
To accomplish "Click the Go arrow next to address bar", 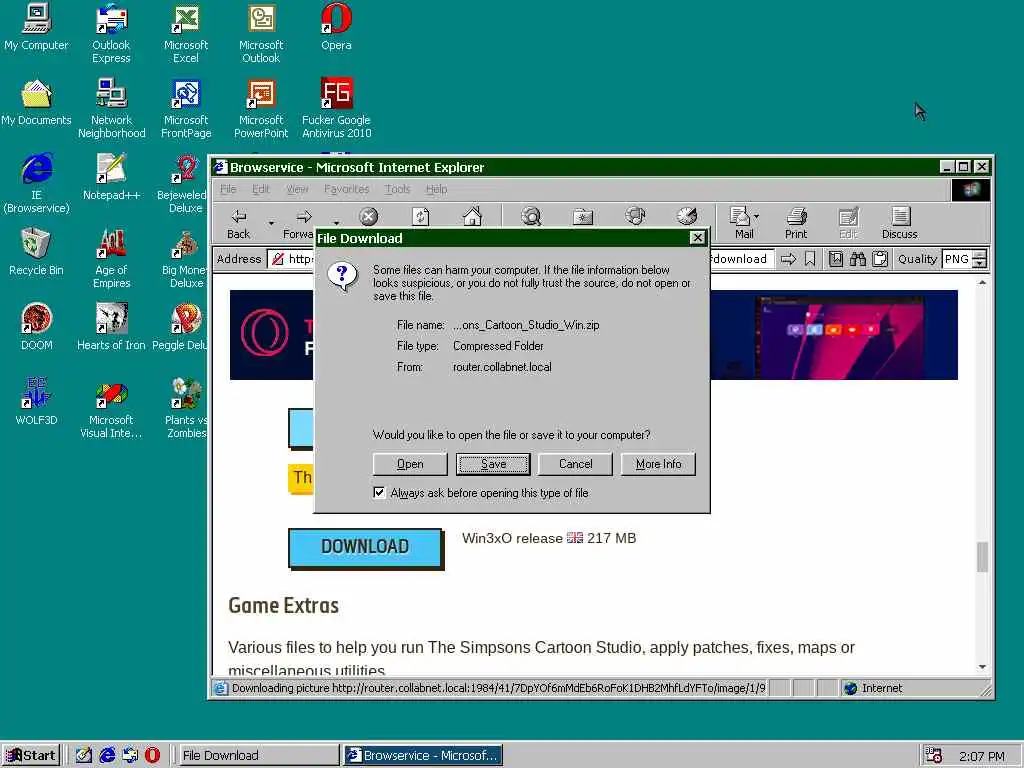I will click(788, 259).
